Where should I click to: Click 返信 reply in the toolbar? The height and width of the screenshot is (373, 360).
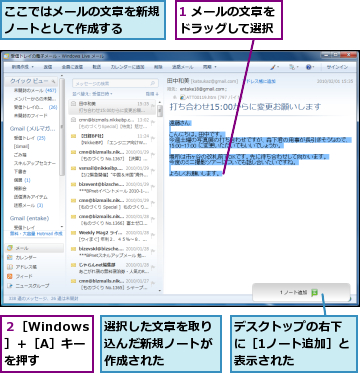(x=48, y=67)
